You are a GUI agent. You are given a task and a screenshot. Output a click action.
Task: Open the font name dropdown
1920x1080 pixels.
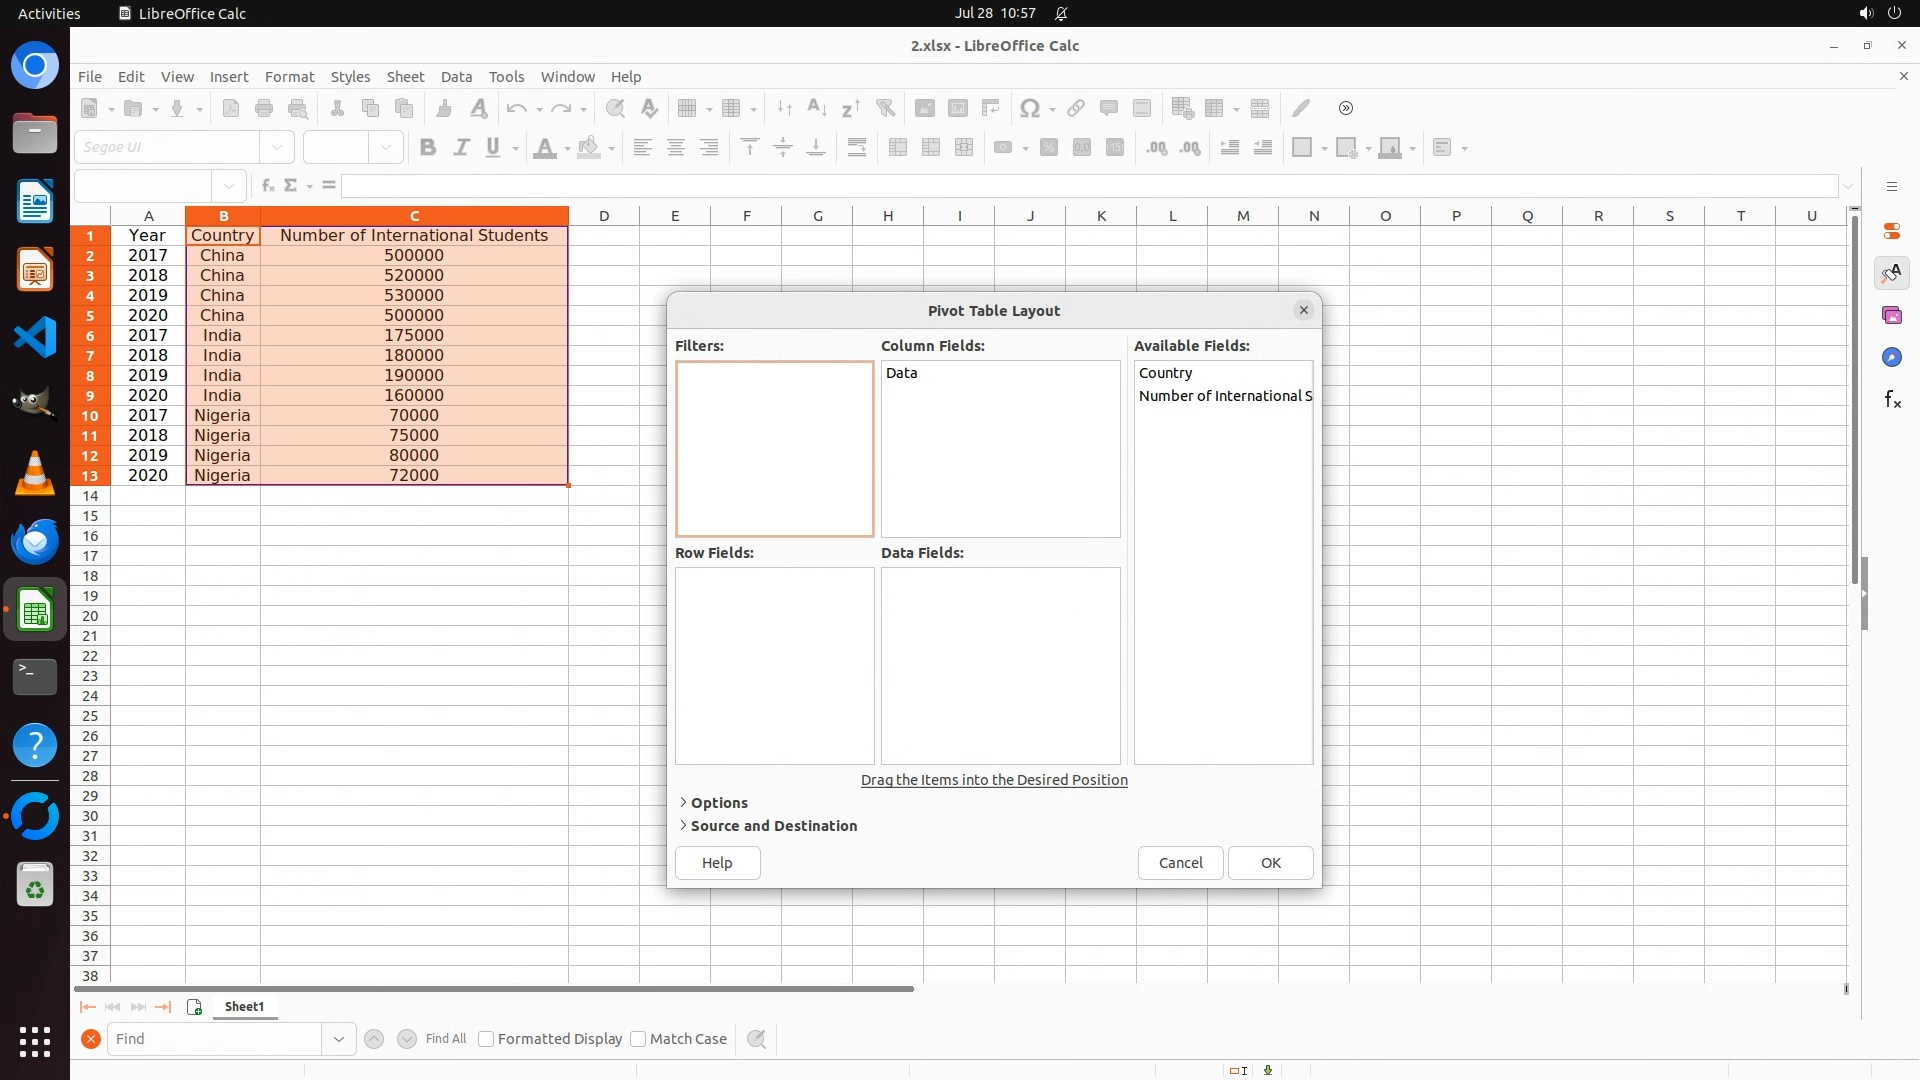tap(277, 148)
